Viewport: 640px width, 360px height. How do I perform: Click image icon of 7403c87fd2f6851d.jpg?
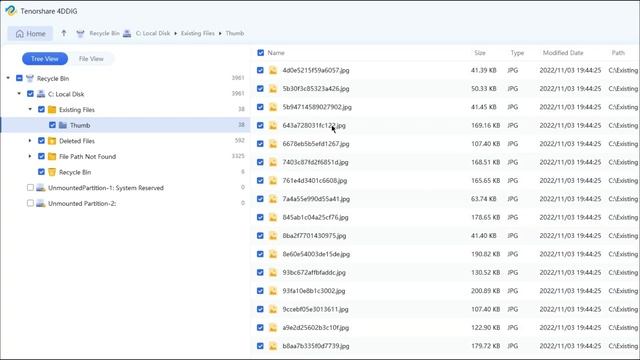(x=273, y=162)
